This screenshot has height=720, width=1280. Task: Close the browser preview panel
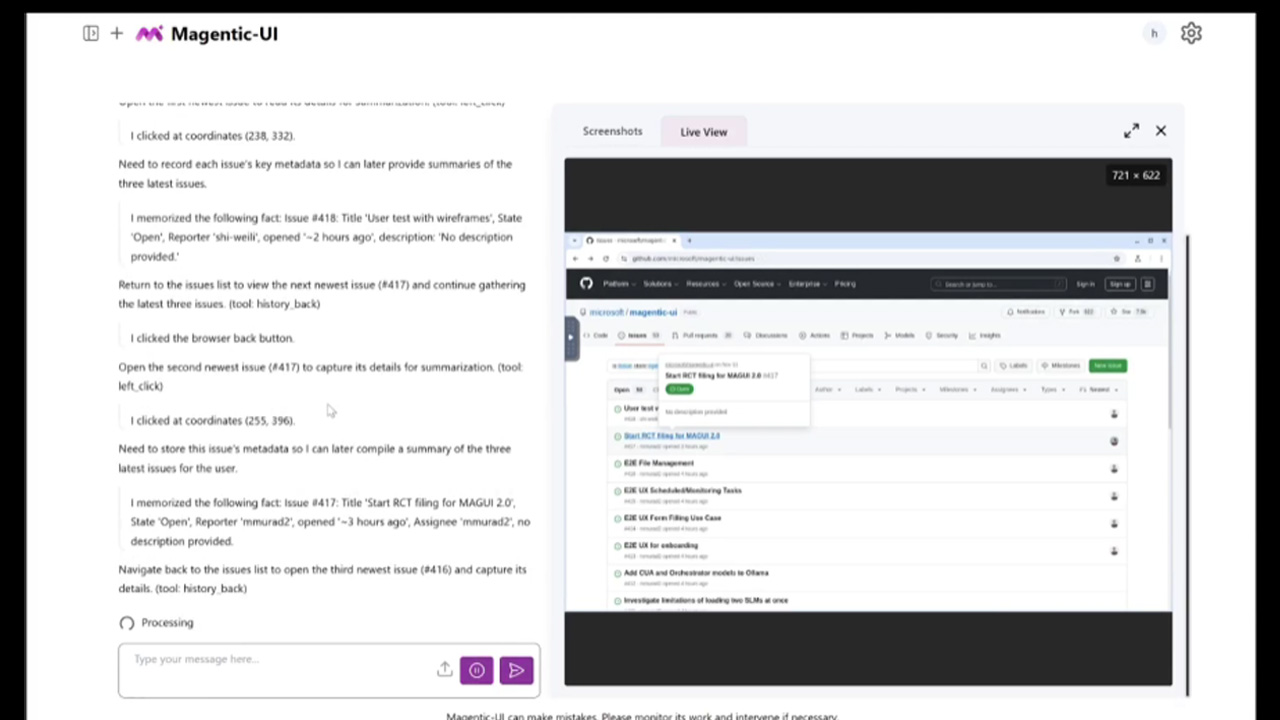[x=1161, y=131]
